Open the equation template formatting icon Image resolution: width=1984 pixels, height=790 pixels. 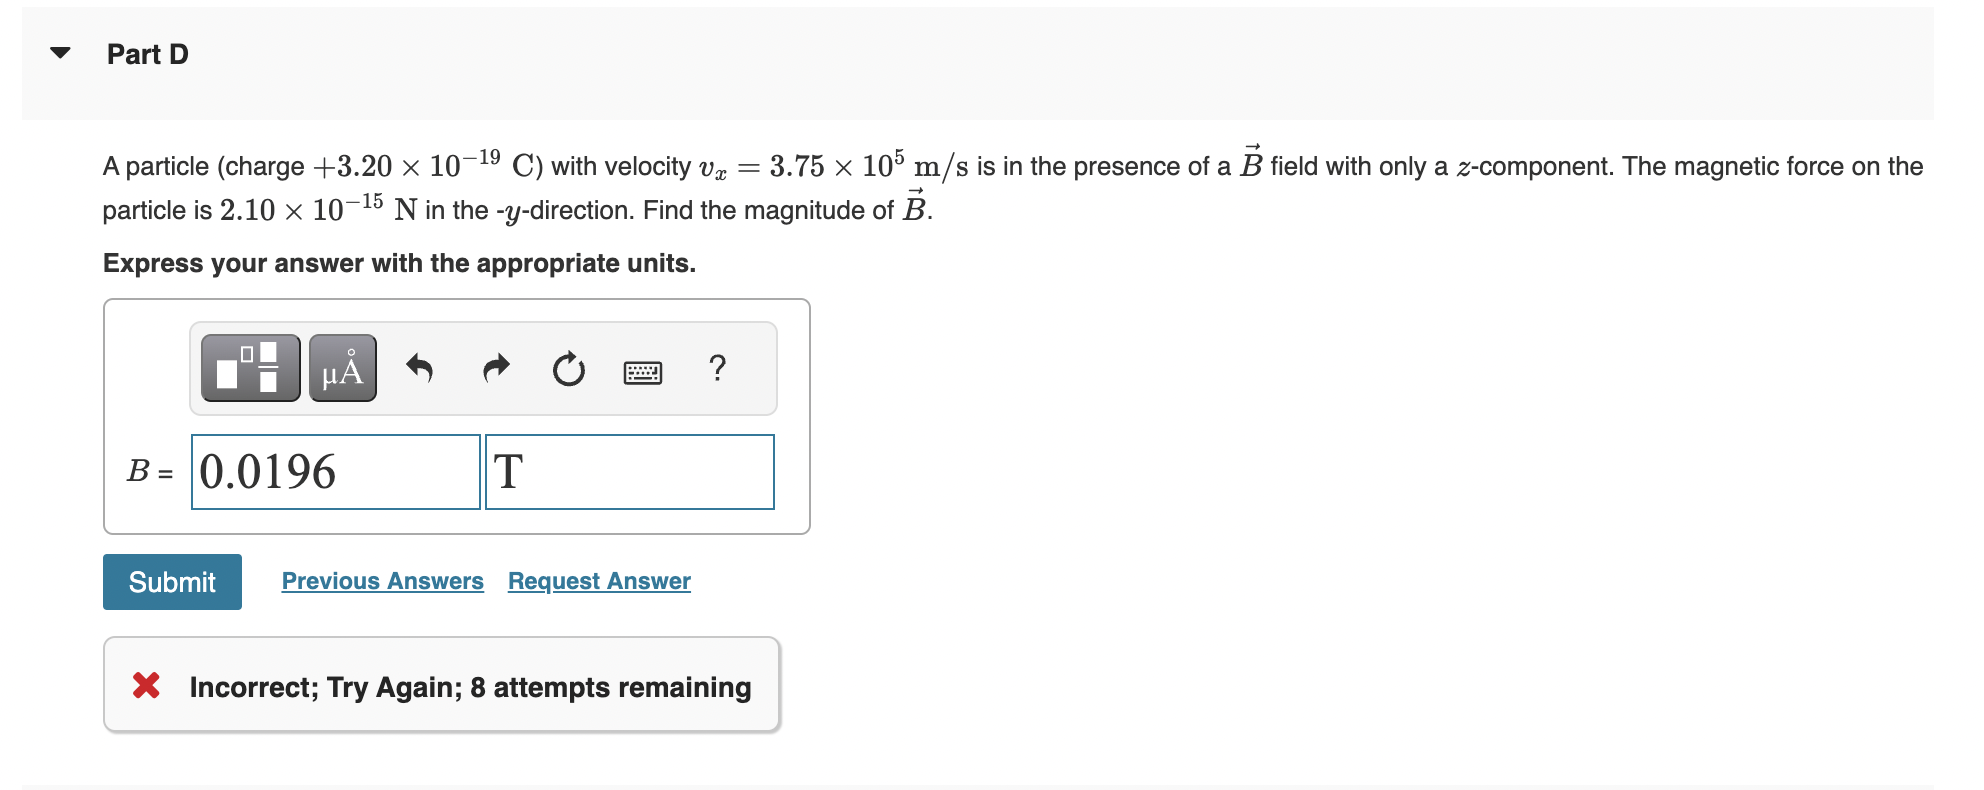click(x=249, y=368)
